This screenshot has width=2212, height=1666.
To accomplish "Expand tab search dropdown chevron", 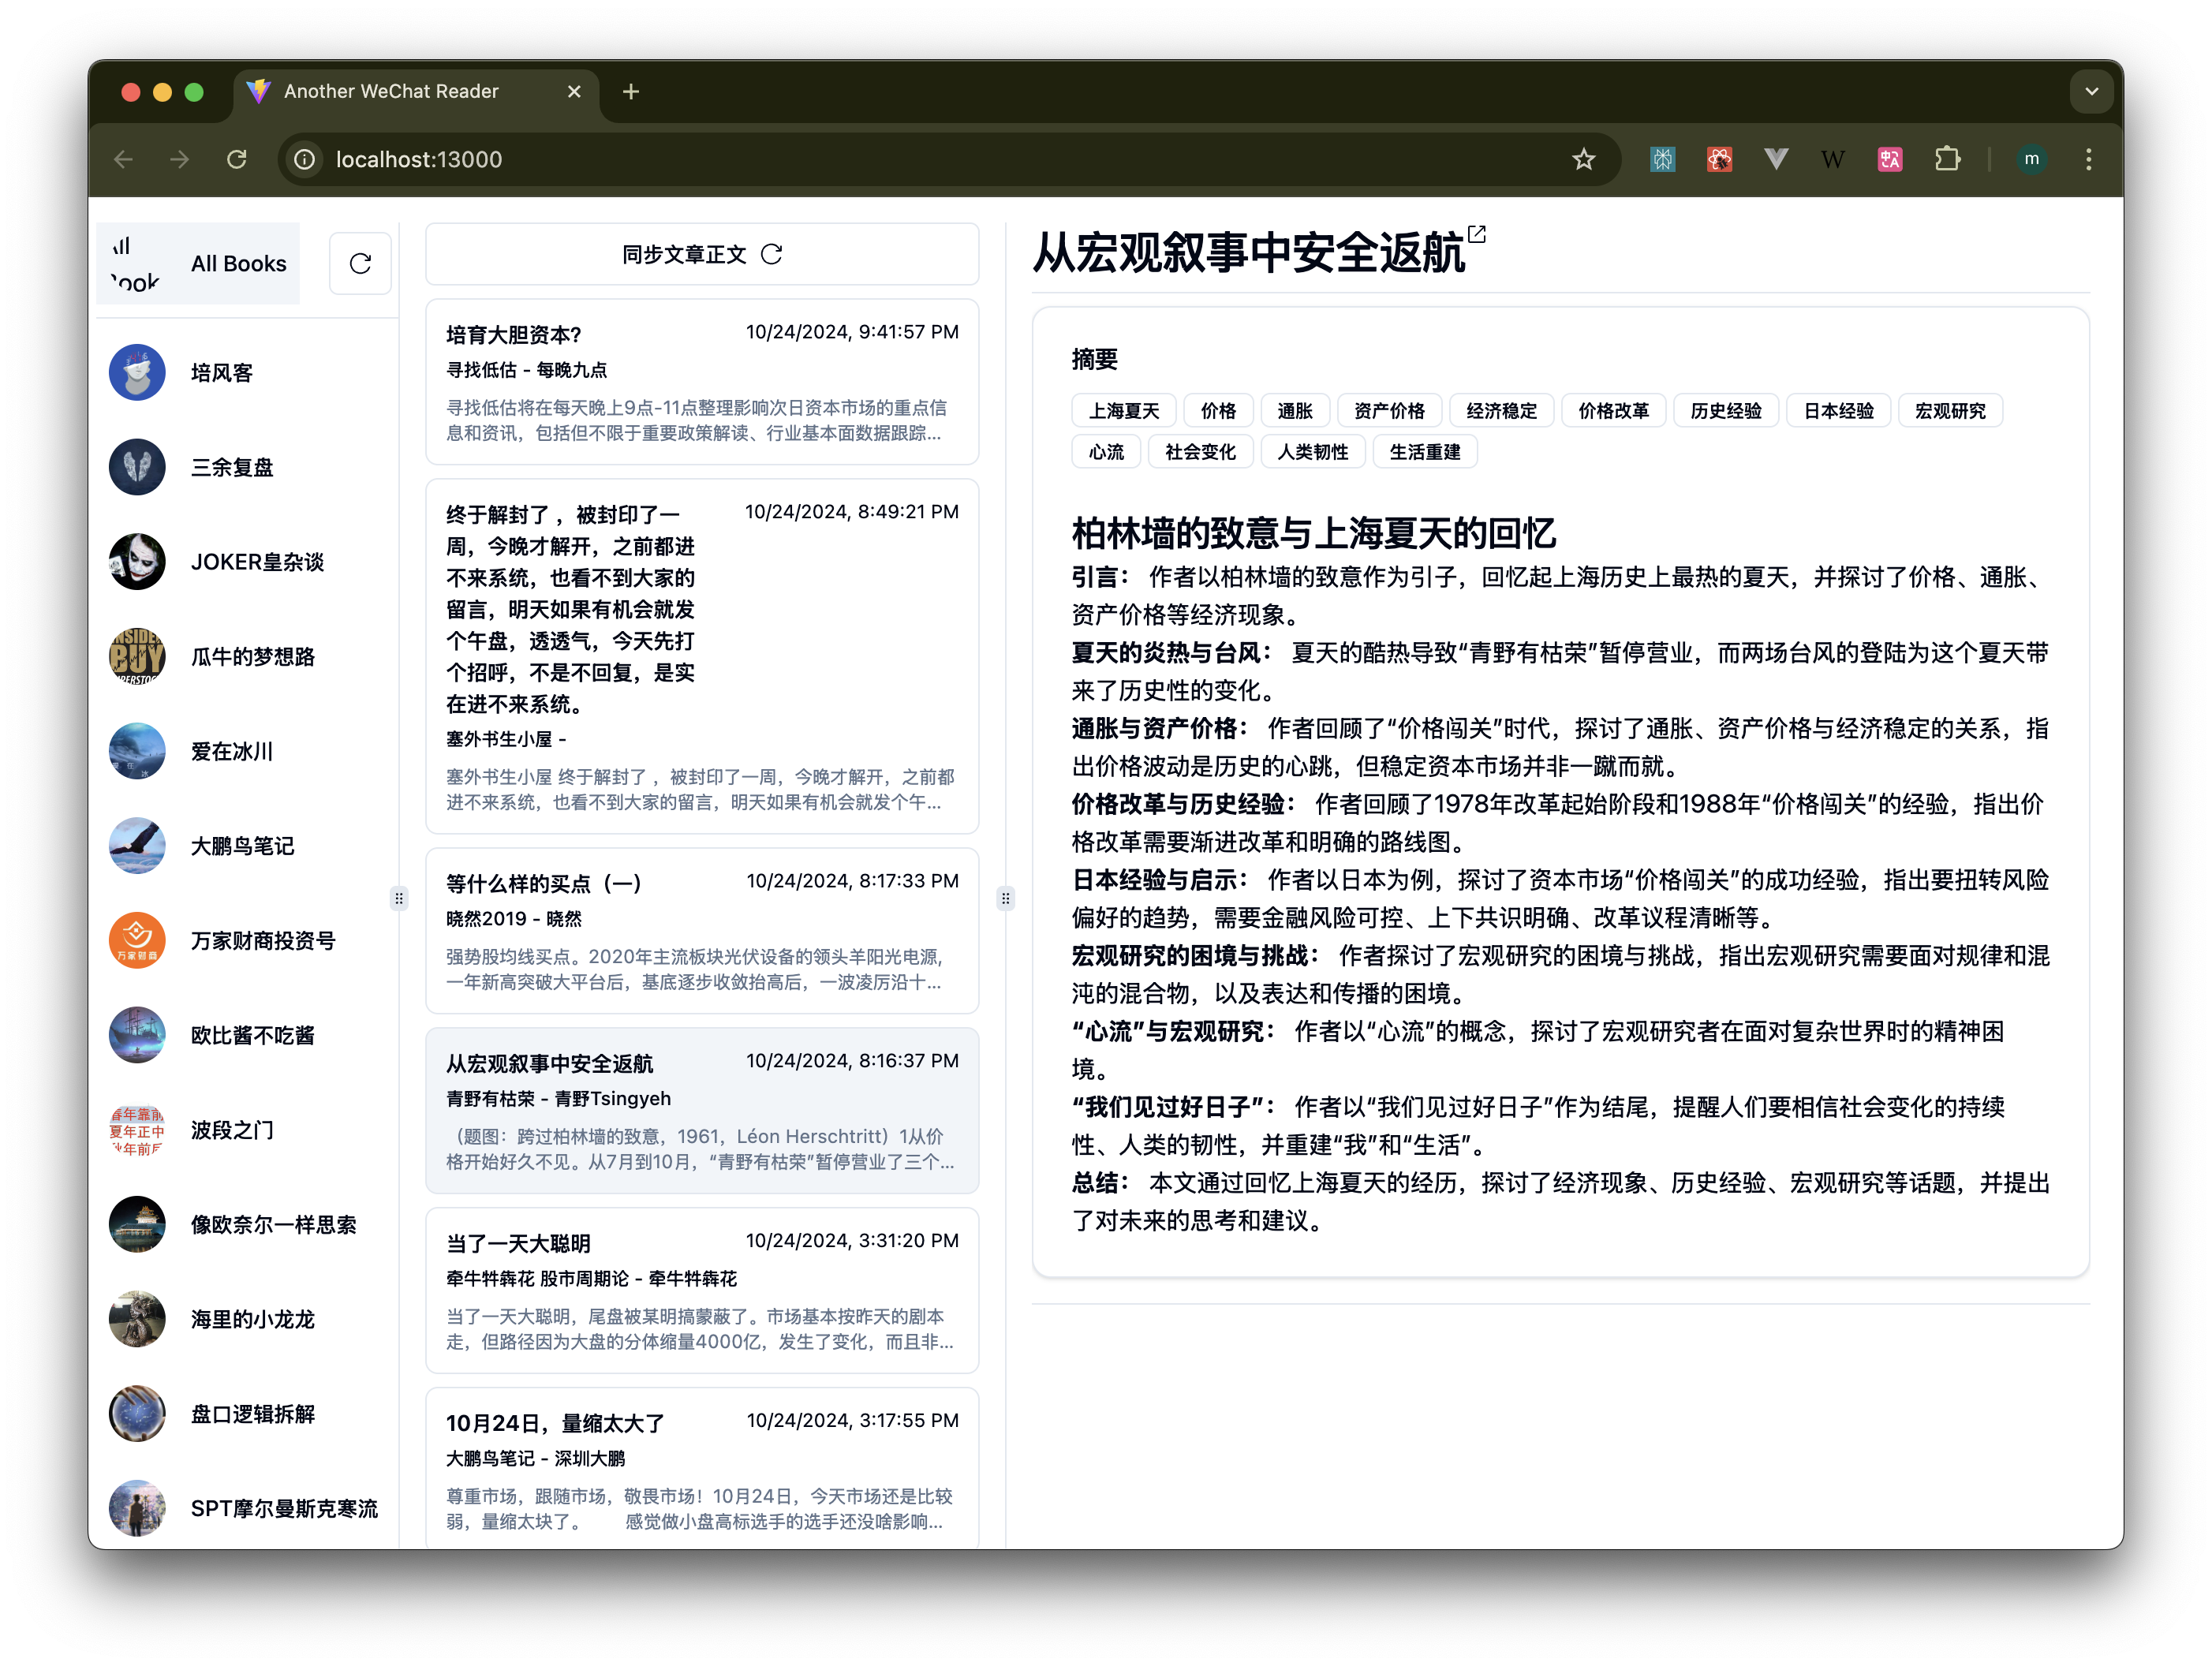I will point(2091,91).
